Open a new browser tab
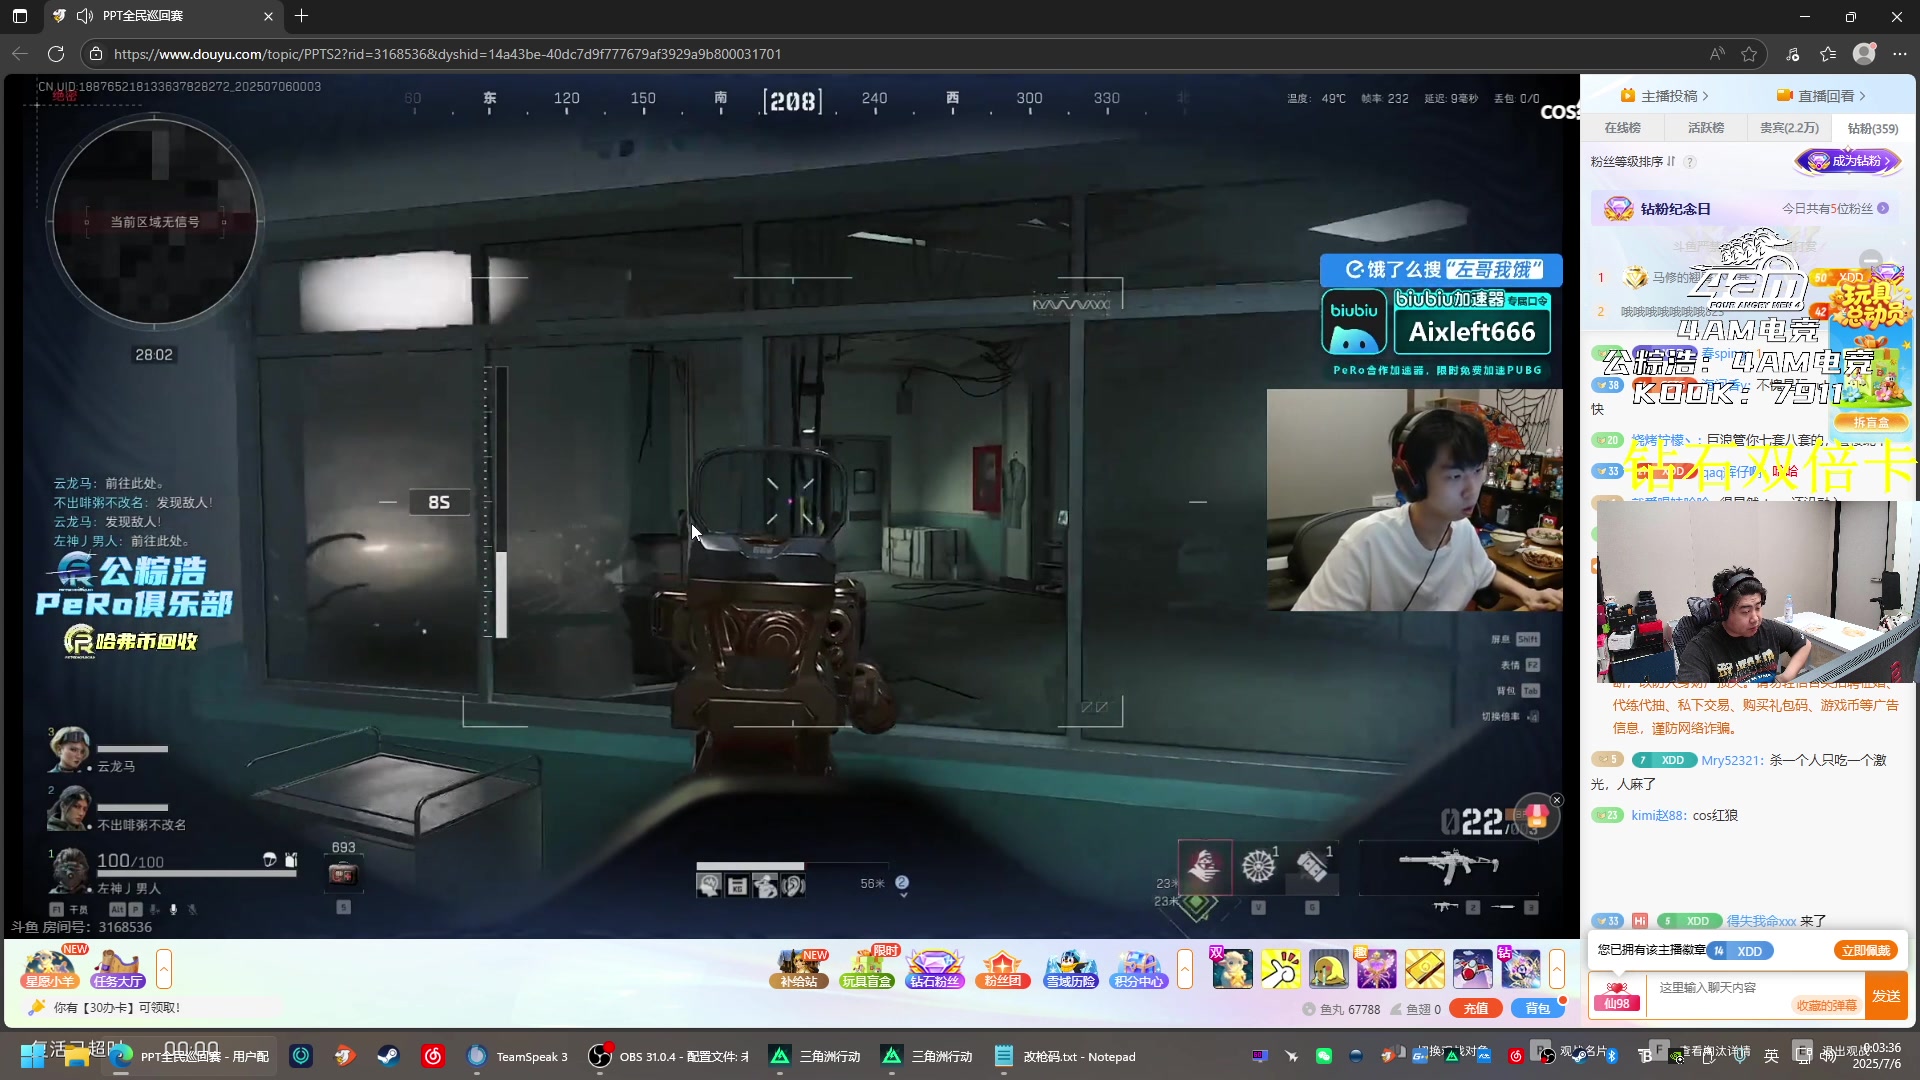Viewport: 1920px width, 1080px height. (x=301, y=16)
